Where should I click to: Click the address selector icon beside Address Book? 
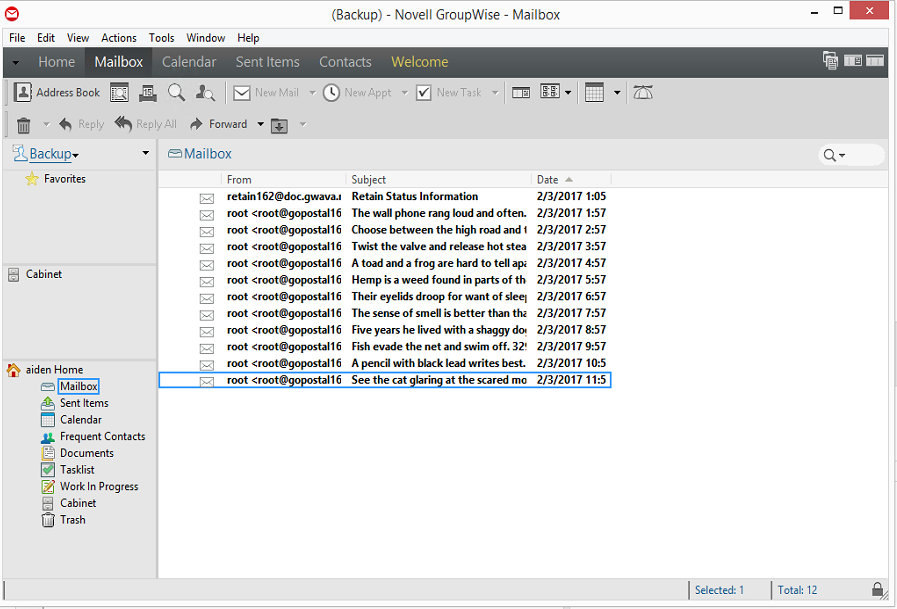click(119, 93)
